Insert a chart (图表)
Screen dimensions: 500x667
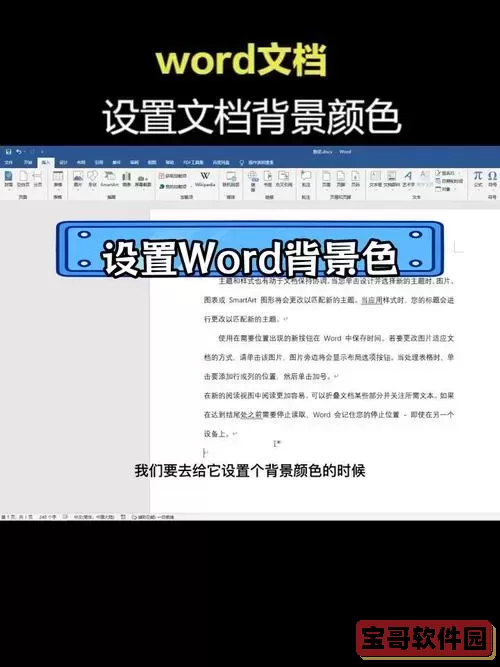[x=126, y=180]
